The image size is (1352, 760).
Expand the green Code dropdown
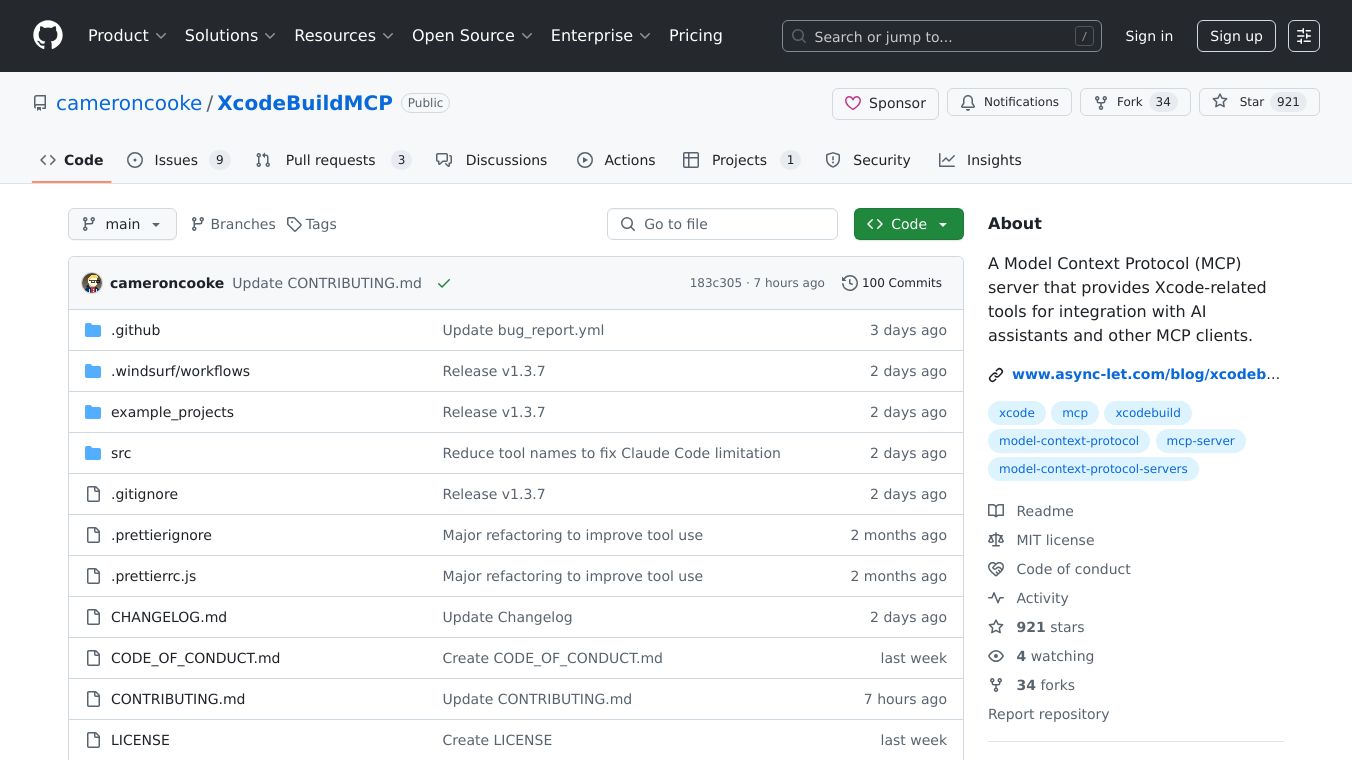click(908, 224)
